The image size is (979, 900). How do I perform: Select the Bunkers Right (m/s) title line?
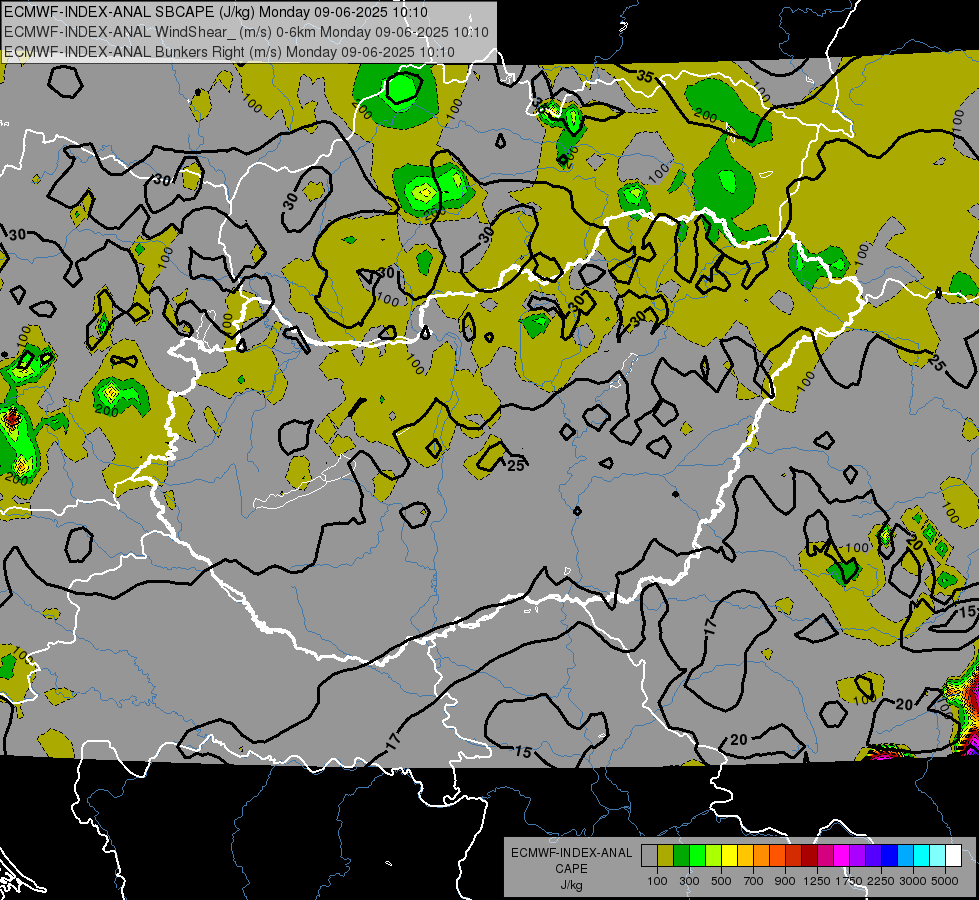[x=230, y=52]
